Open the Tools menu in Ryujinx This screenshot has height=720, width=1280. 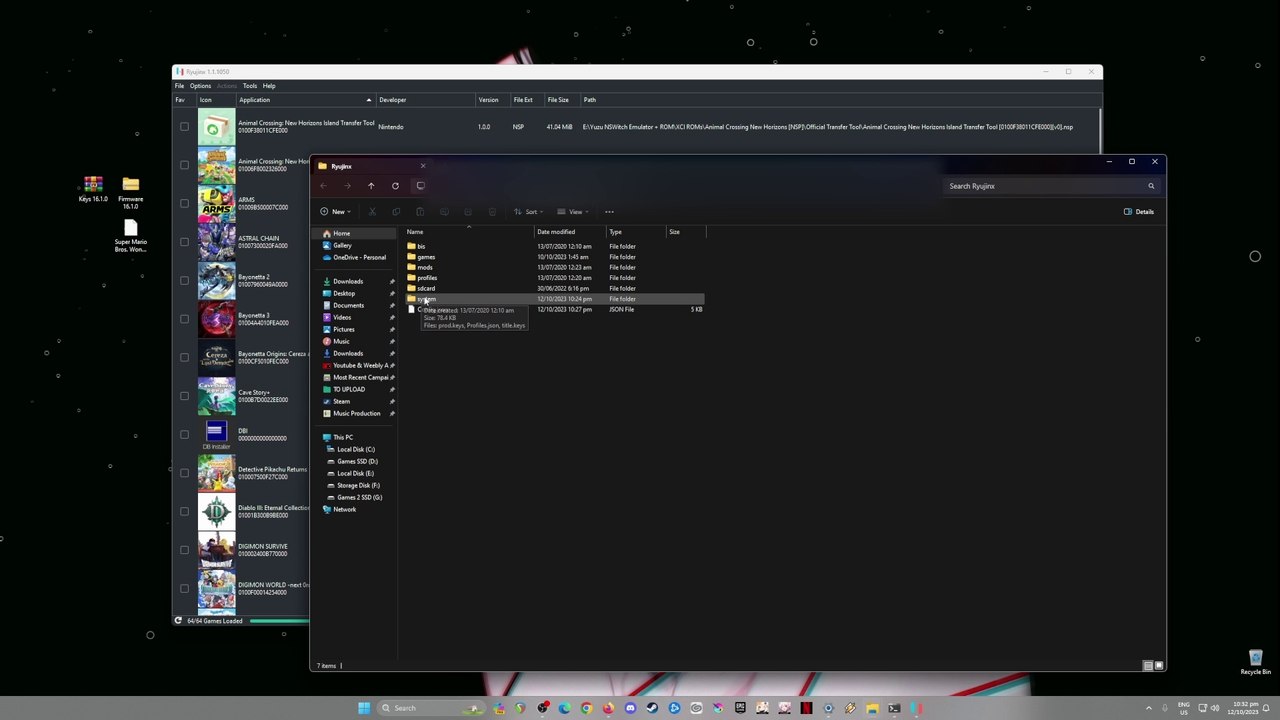pos(250,86)
